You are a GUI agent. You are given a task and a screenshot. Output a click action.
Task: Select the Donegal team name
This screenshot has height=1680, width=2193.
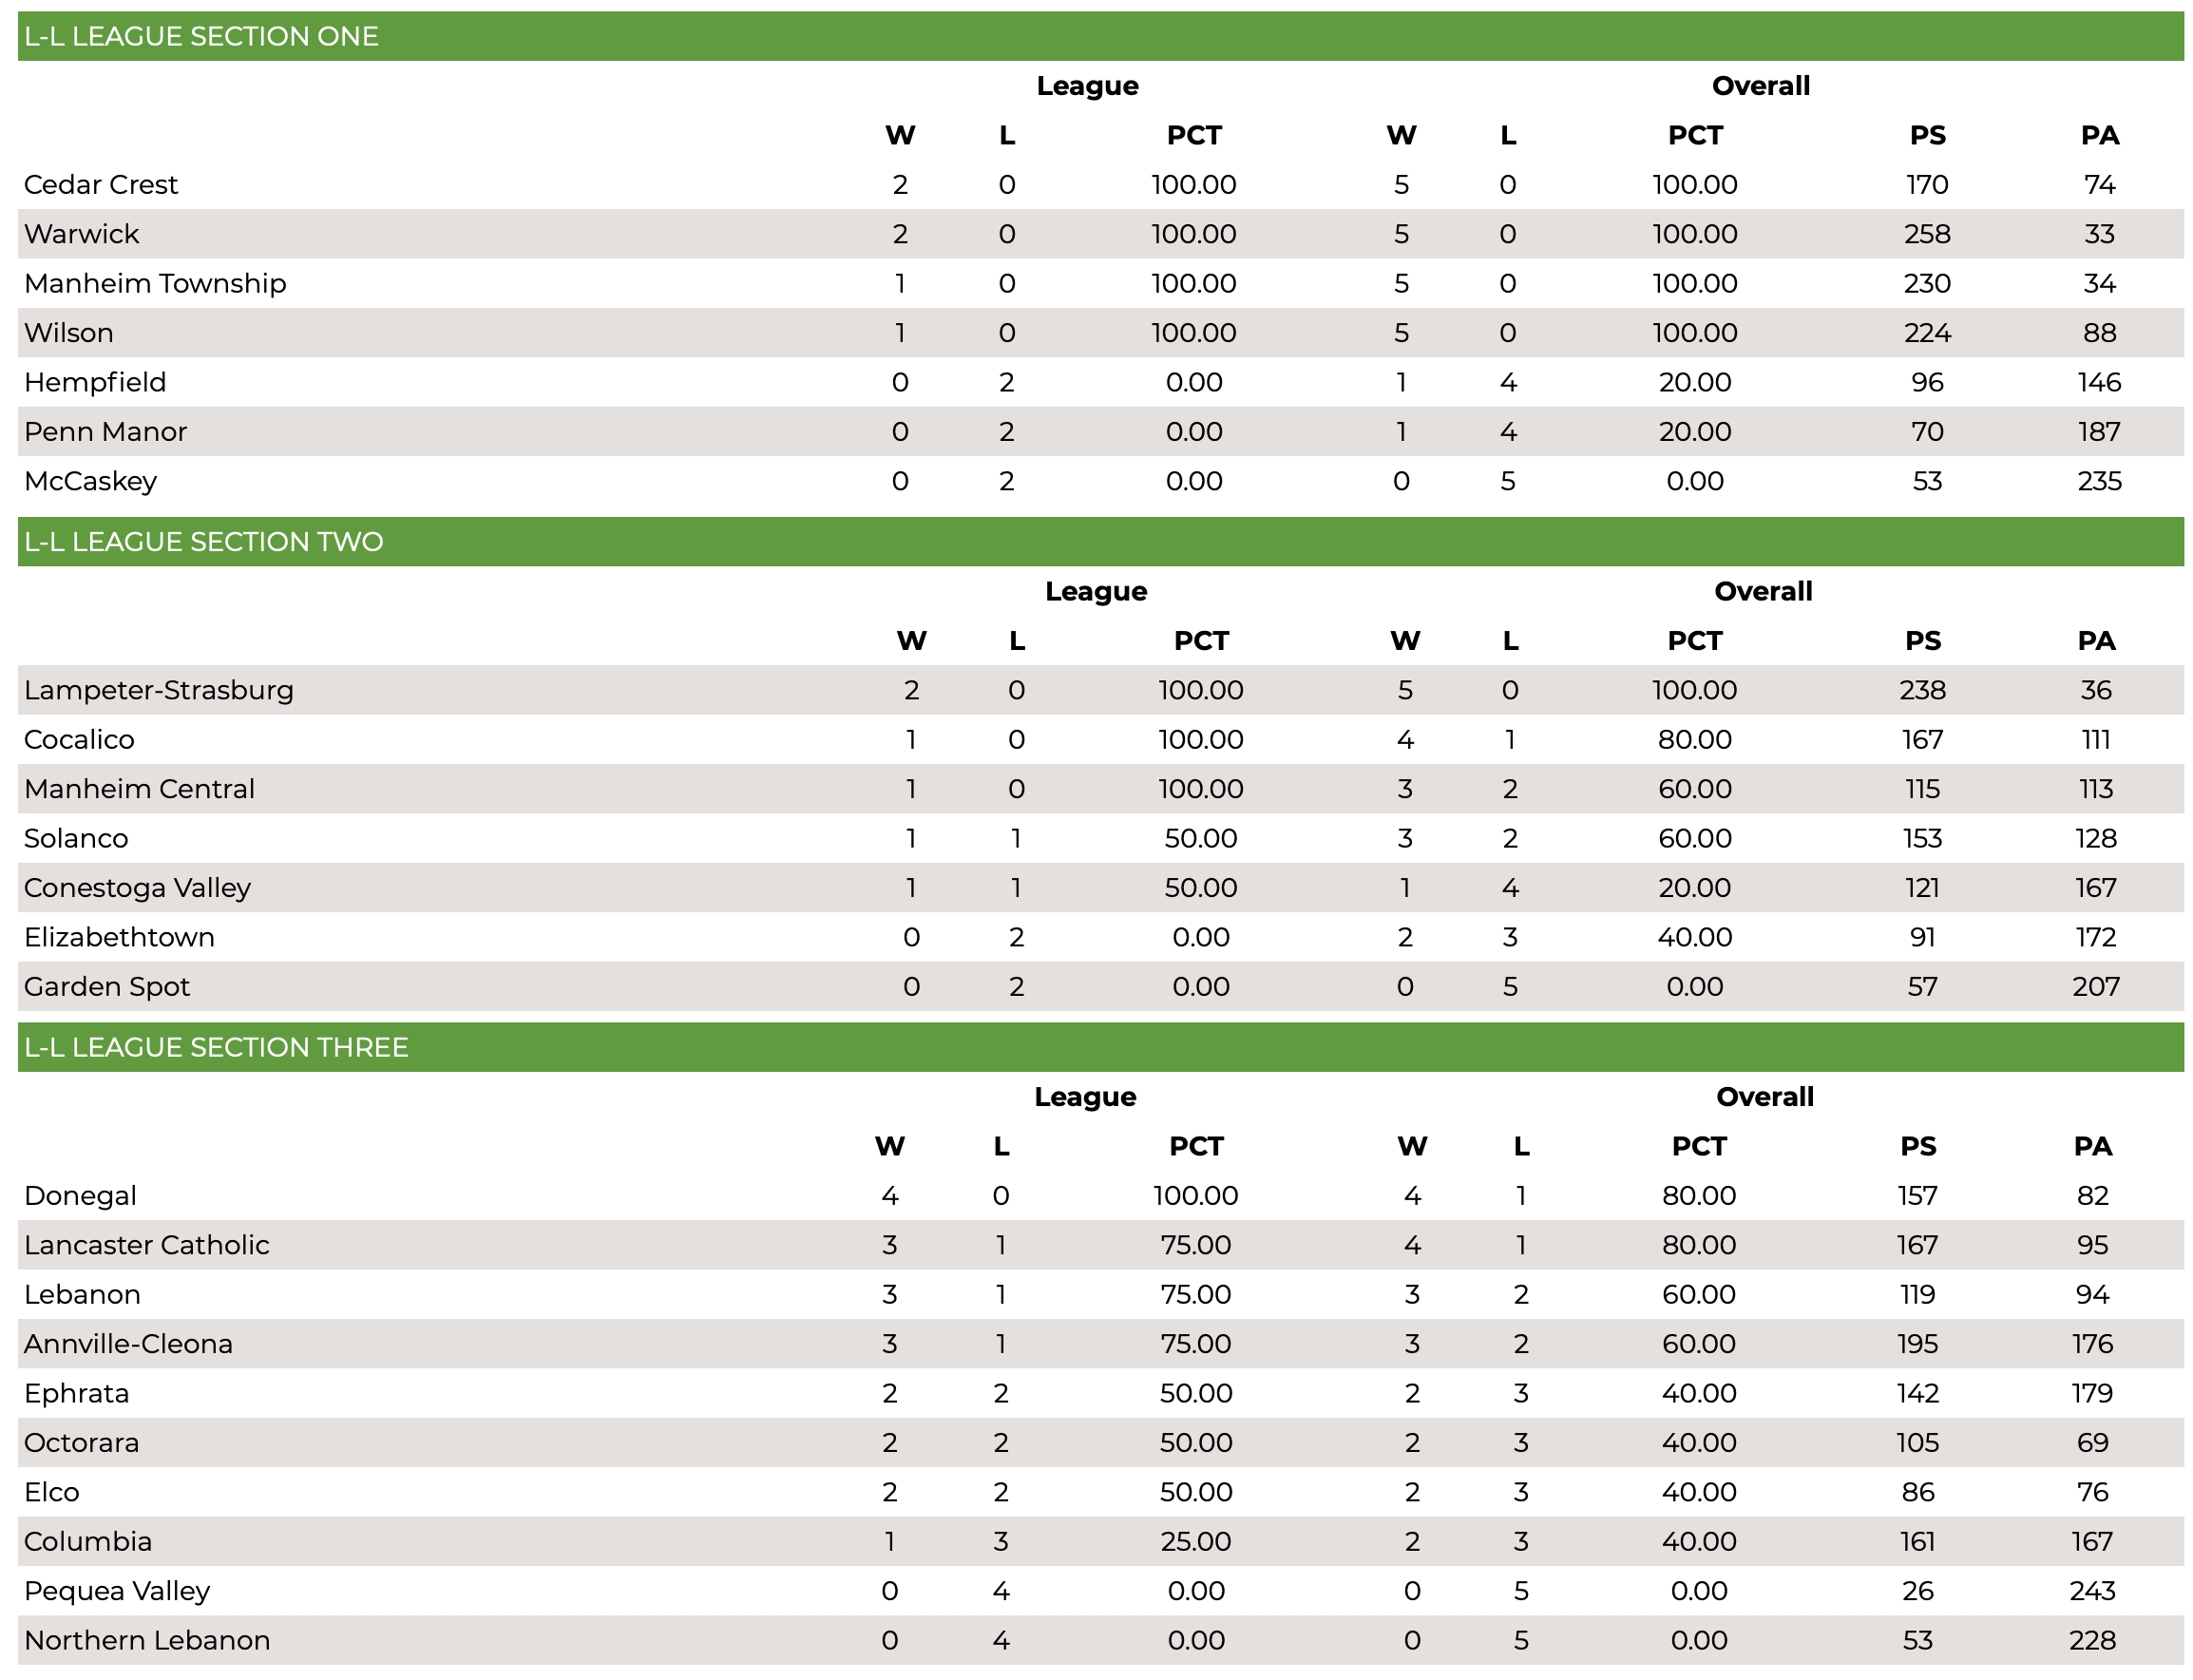(x=80, y=1197)
